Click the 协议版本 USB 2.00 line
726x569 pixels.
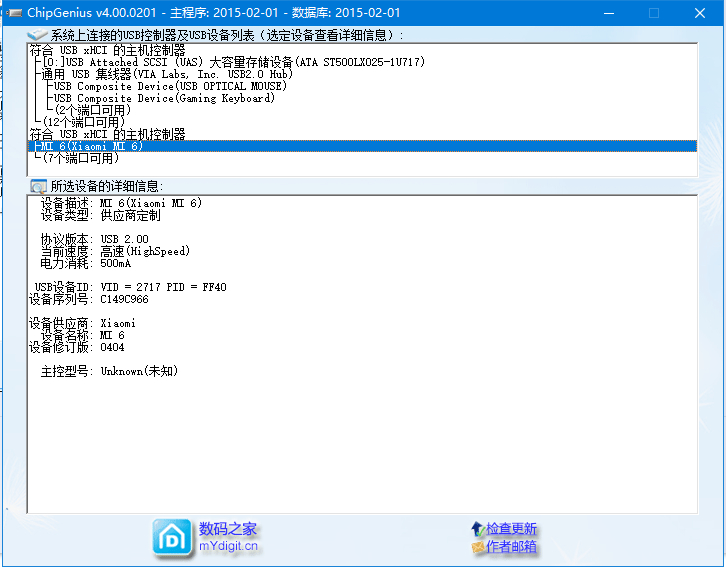click(x=94, y=239)
